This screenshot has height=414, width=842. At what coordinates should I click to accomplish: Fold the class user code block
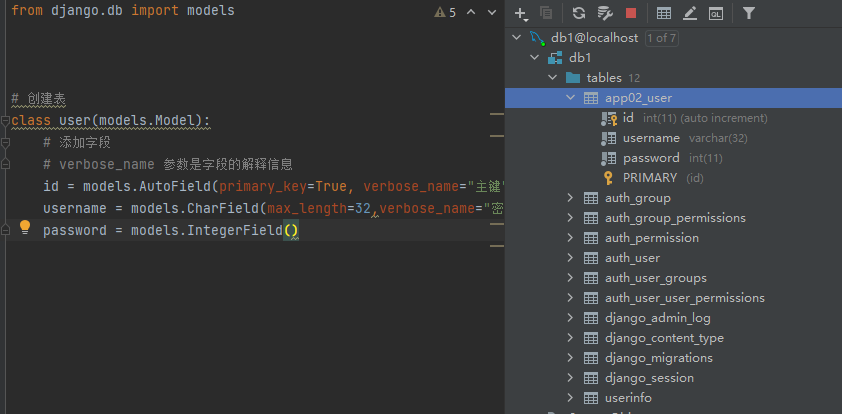[5, 121]
